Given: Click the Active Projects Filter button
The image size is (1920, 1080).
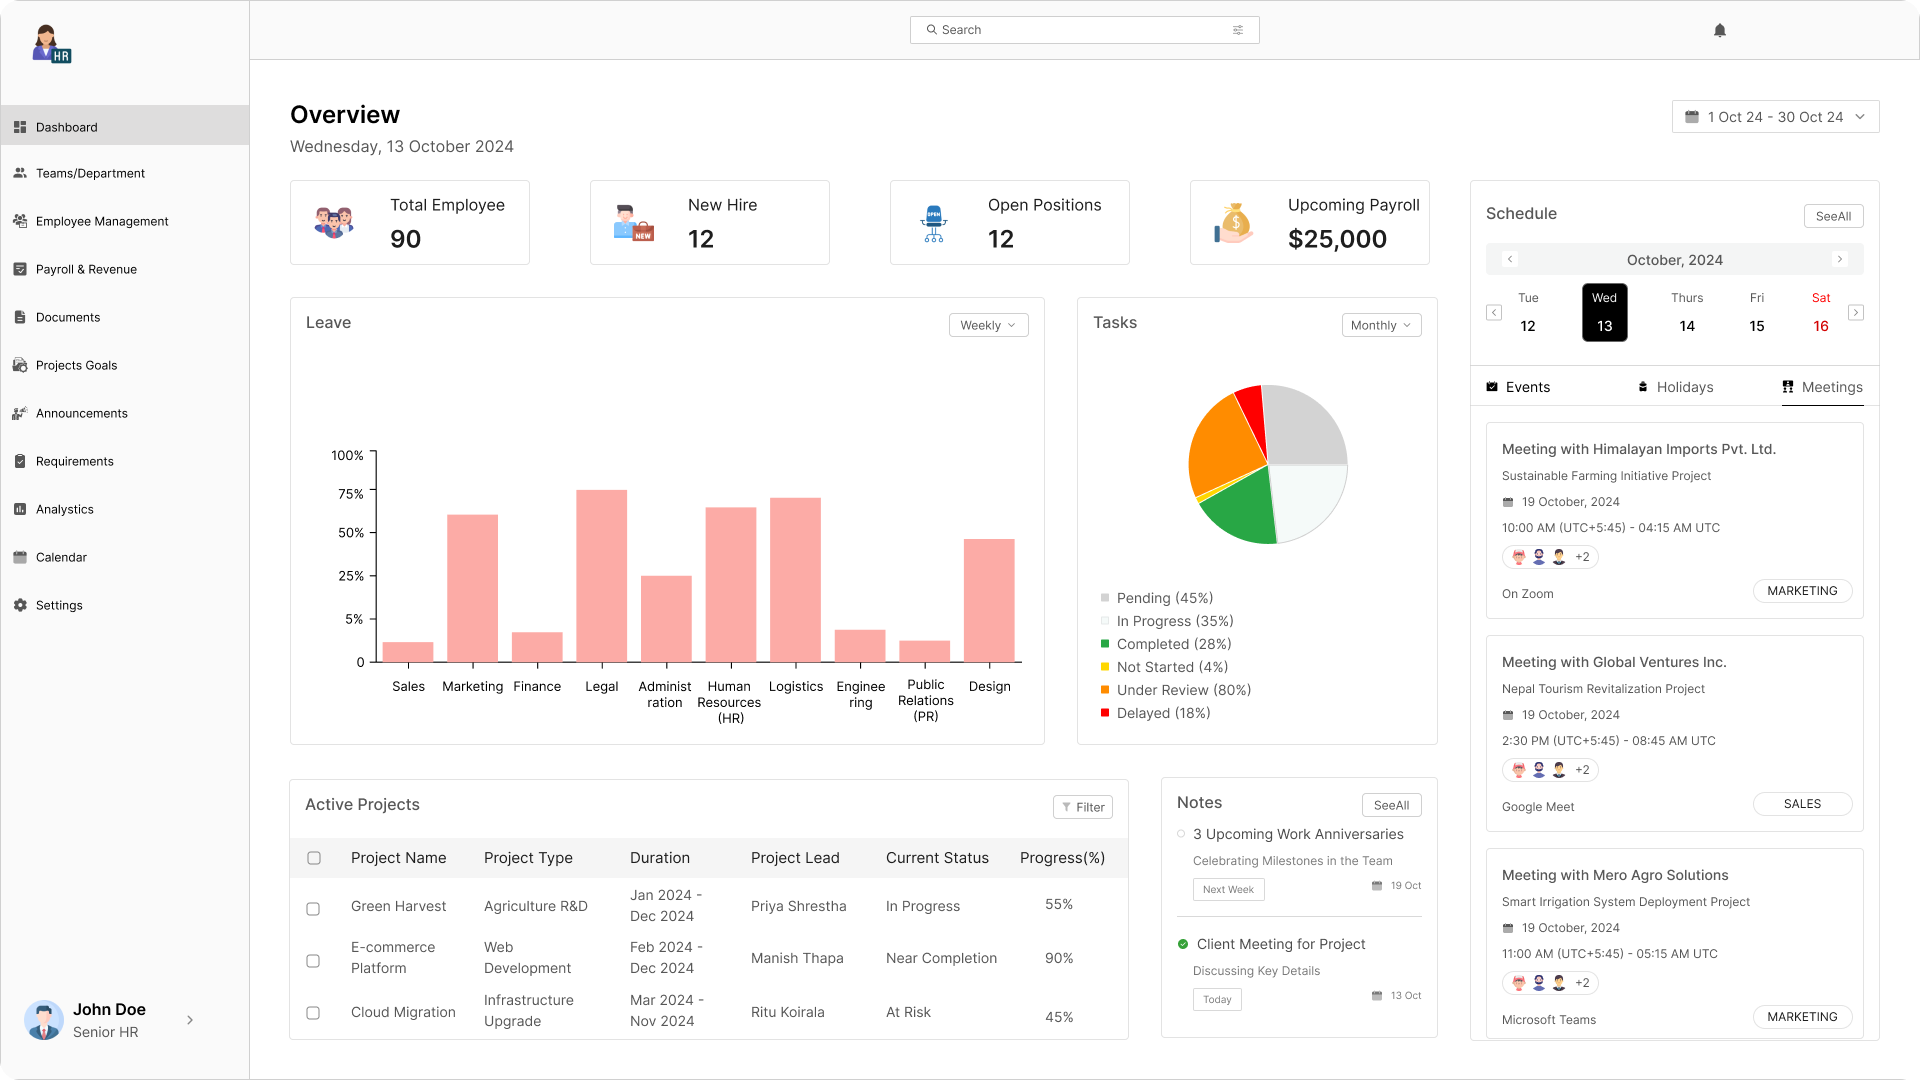Looking at the screenshot, I should 1083,807.
